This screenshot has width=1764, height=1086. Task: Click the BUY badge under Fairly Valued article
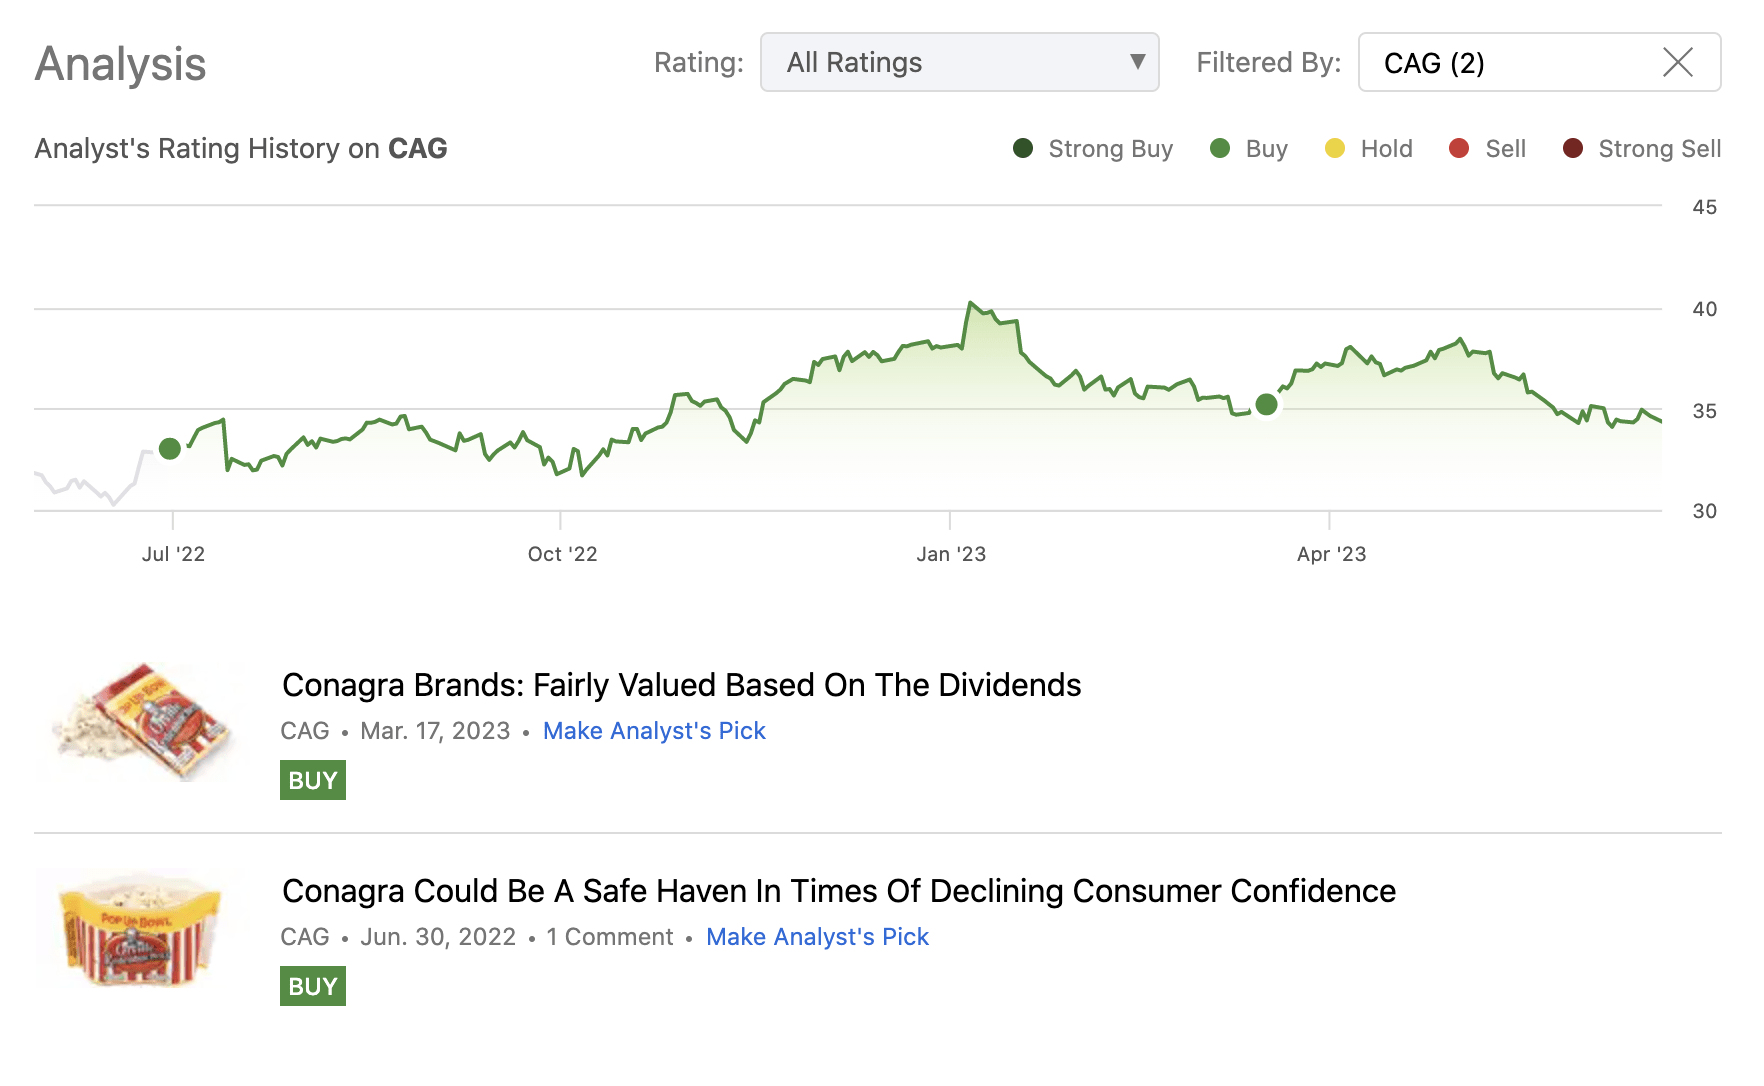point(313,780)
